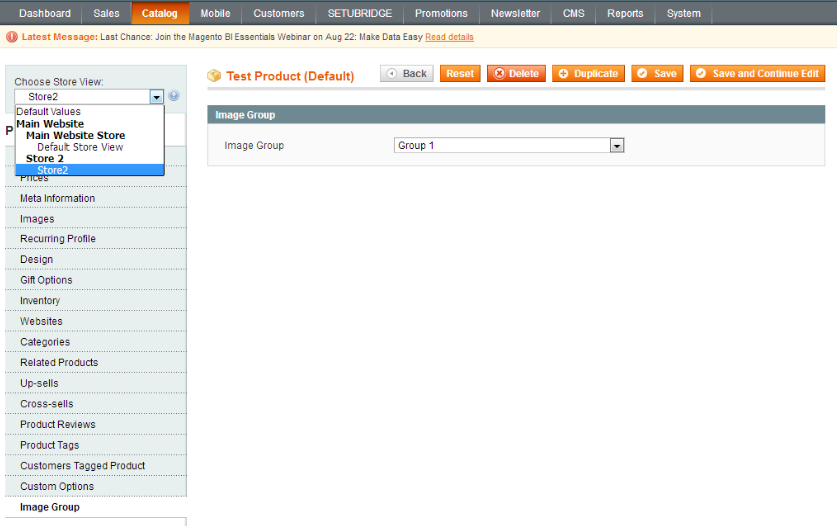The image size is (837, 526).
Task: Reset the product form
Action: tap(460, 74)
